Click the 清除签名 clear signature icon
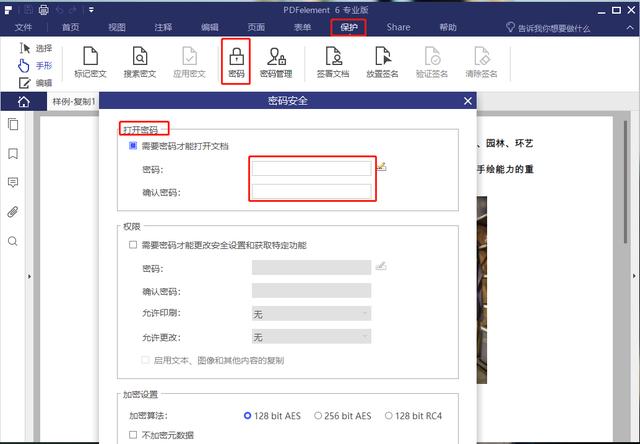Image resolution: width=640 pixels, height=444 pixels. click(x=482, y=62)
